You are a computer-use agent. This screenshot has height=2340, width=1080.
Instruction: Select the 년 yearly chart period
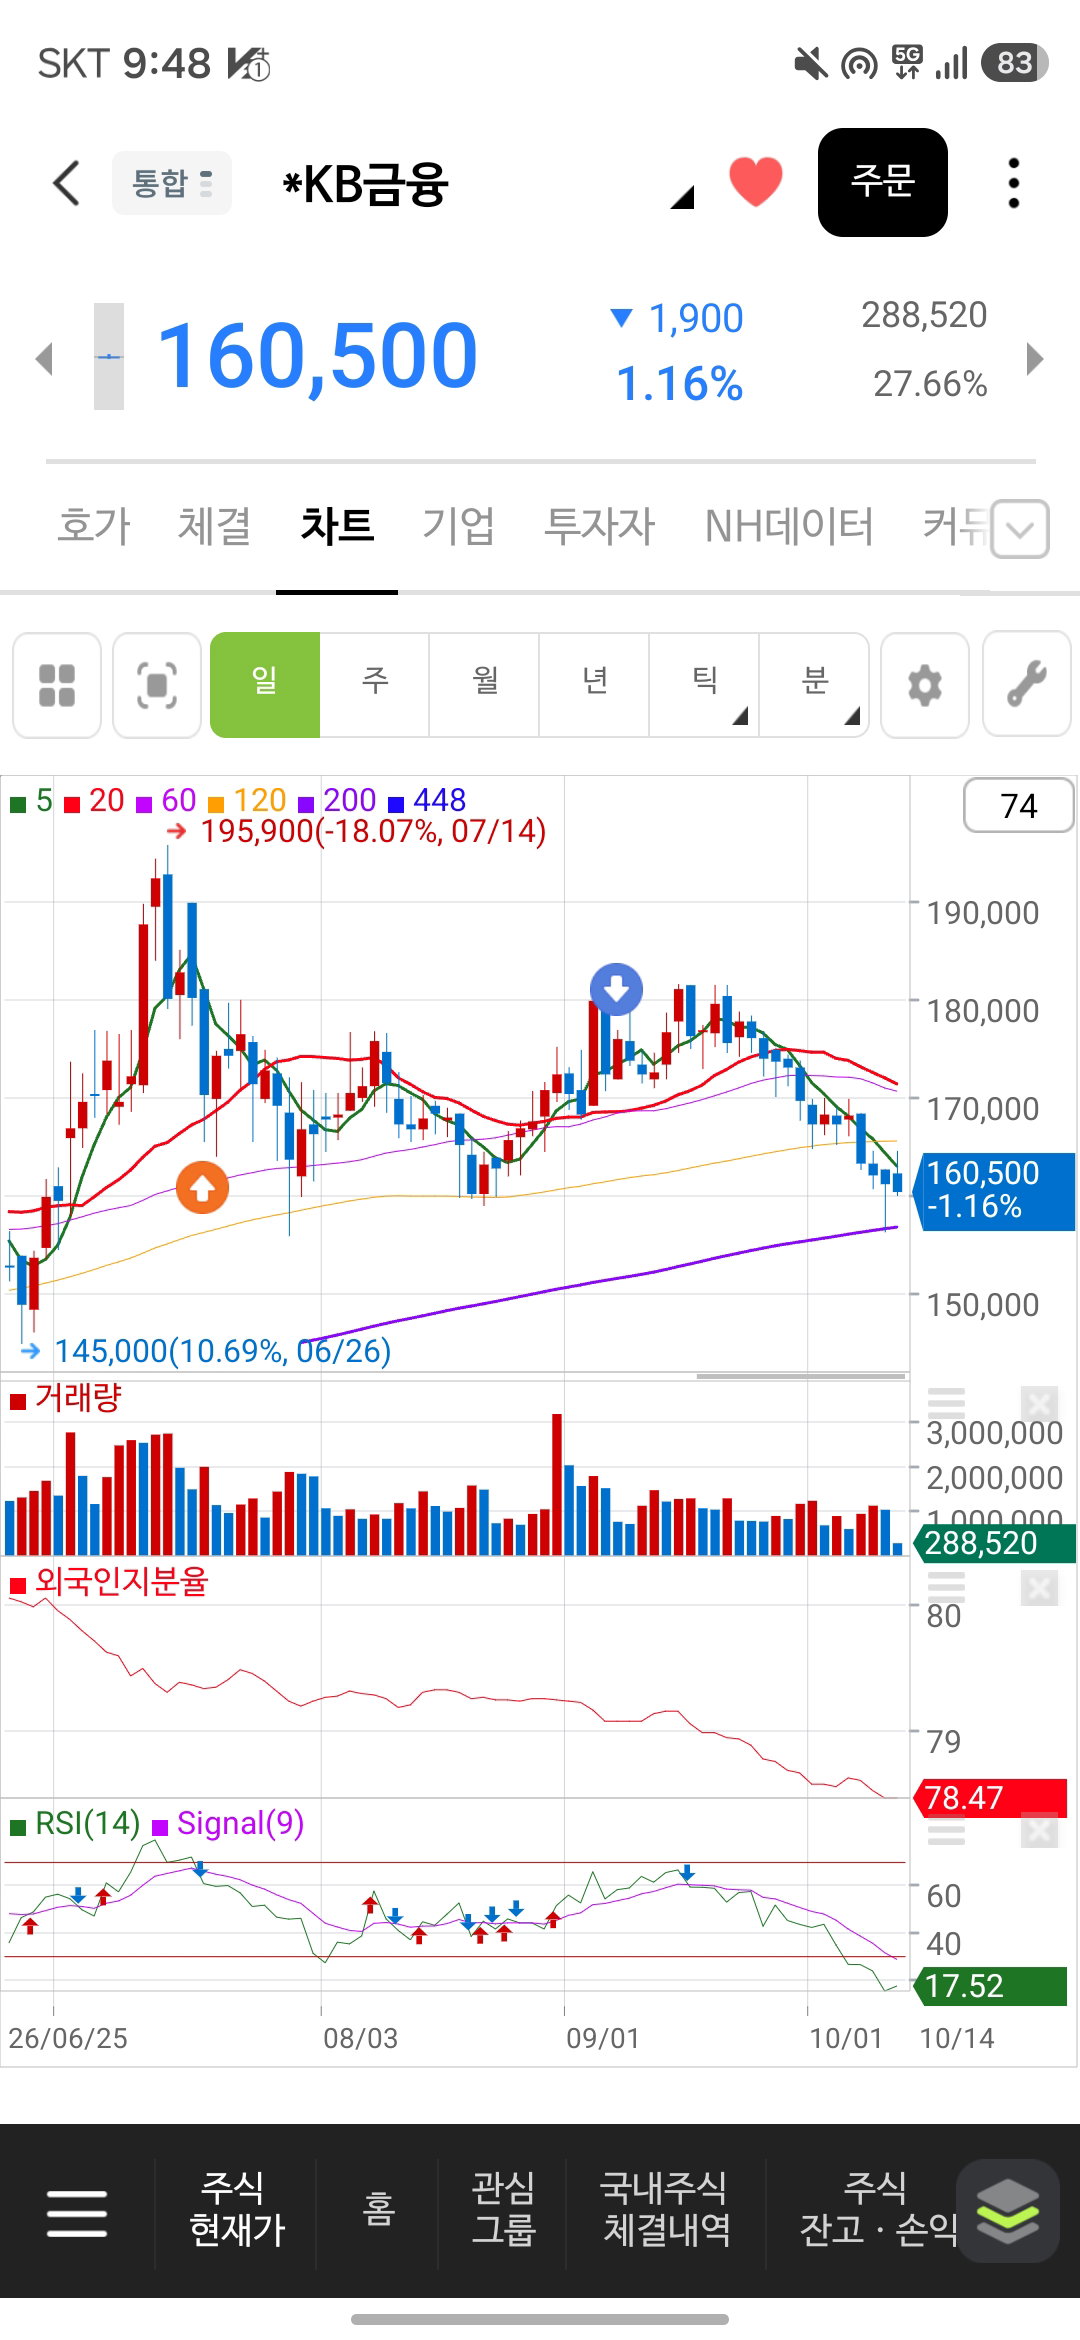pyautogui.click(x=595, y=685)
